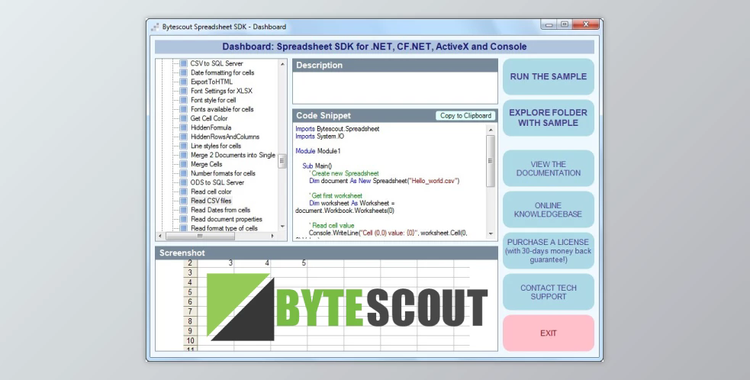
Task: Select Read format type of cells
Action: coord(224,228)
